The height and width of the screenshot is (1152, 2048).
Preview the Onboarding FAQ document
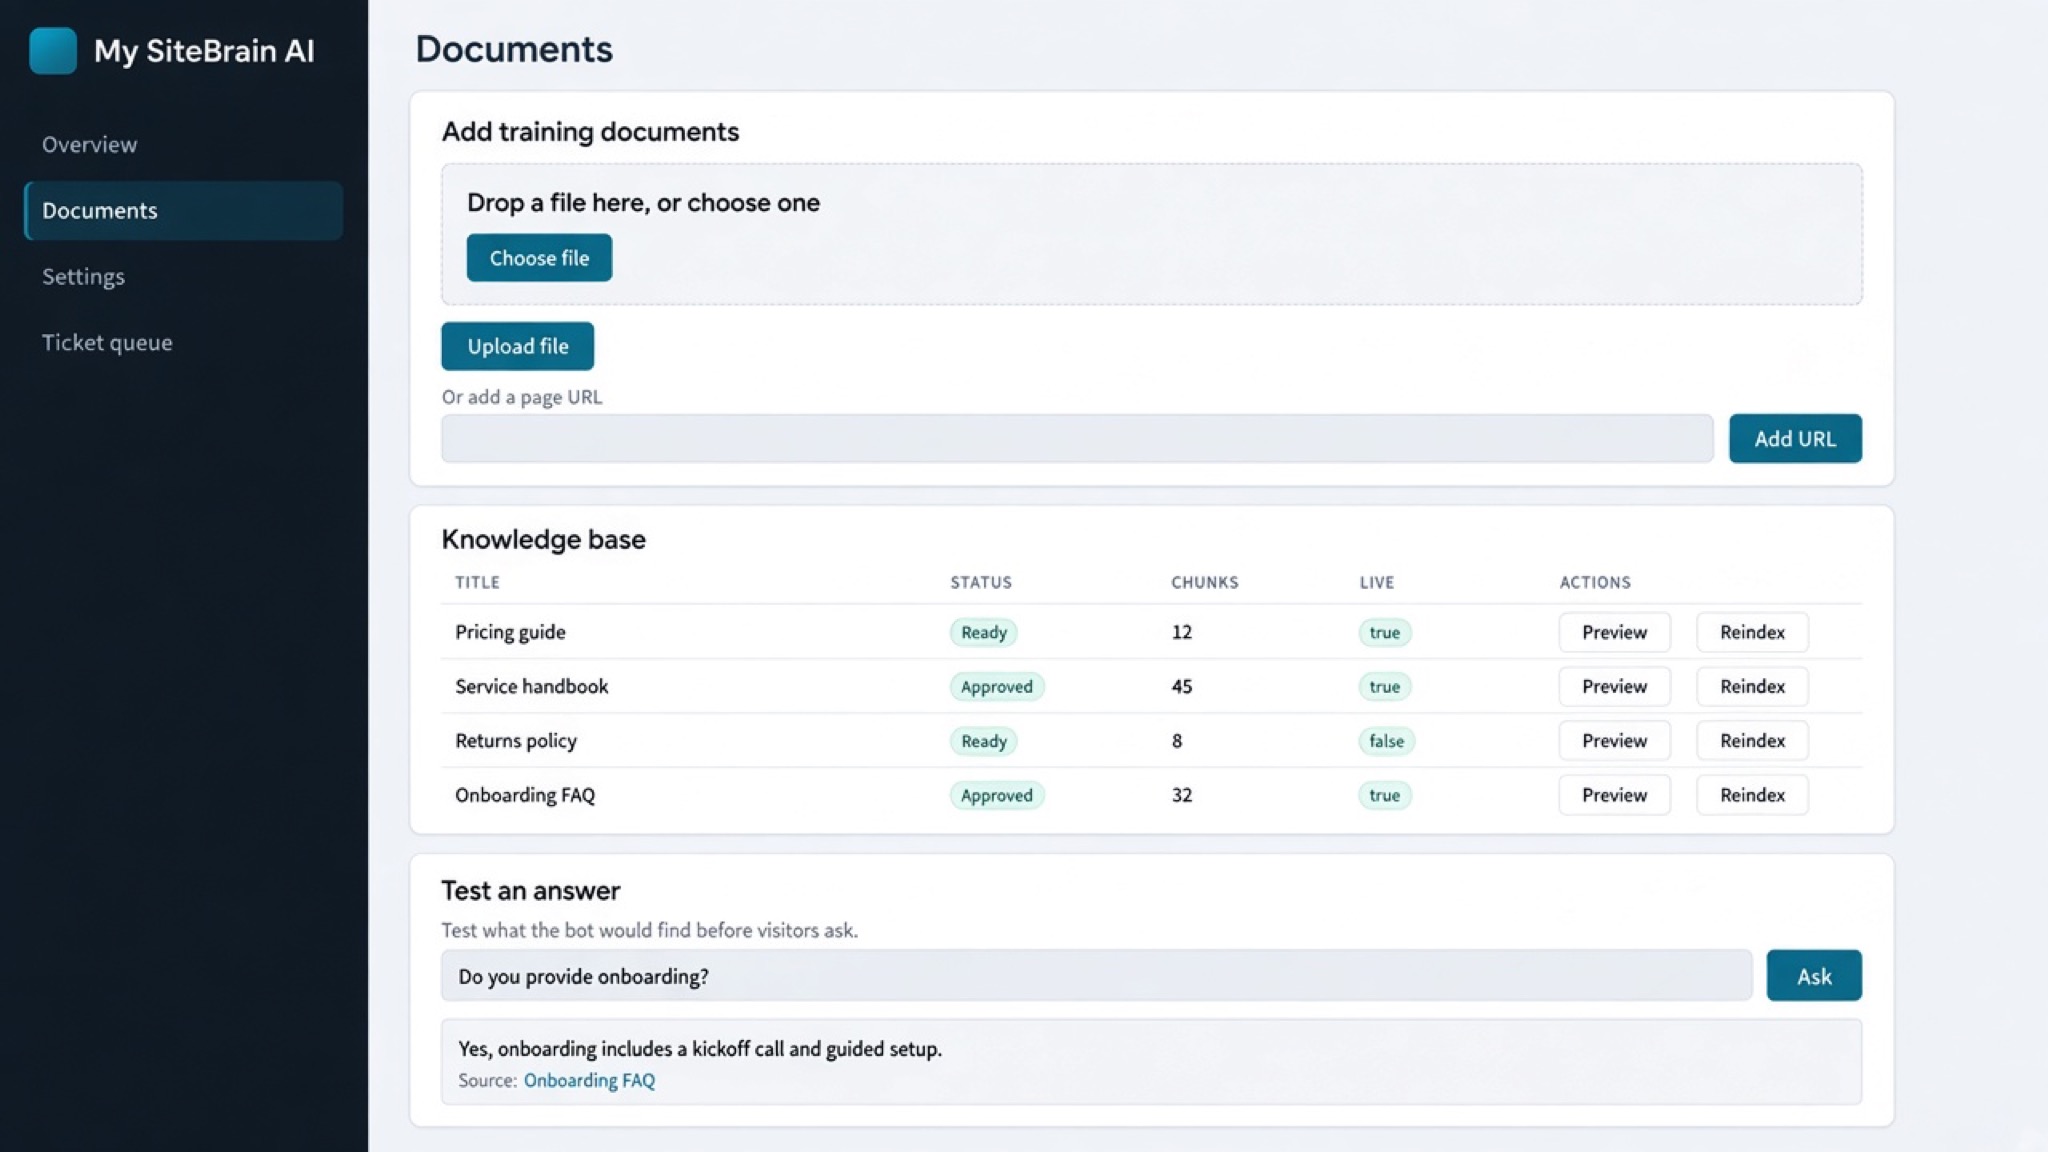tap(1614, 795)
